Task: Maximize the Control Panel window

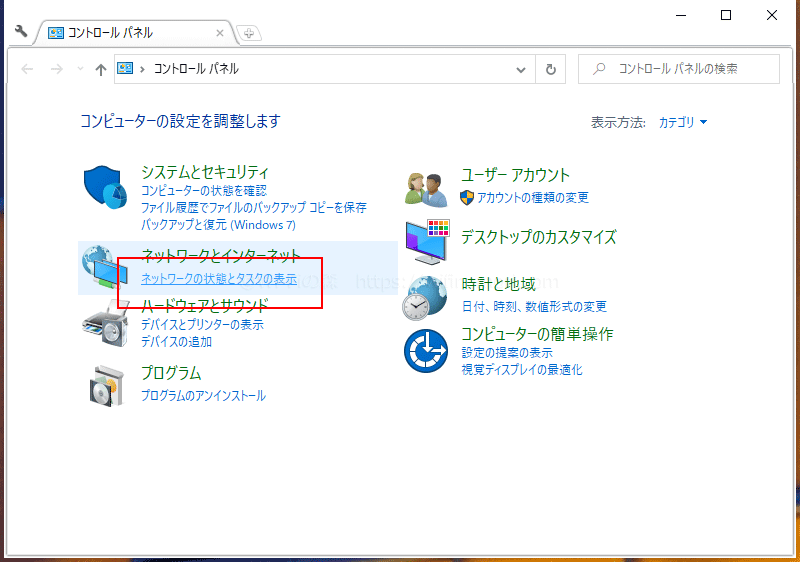Action: click(x=726, y=15)
